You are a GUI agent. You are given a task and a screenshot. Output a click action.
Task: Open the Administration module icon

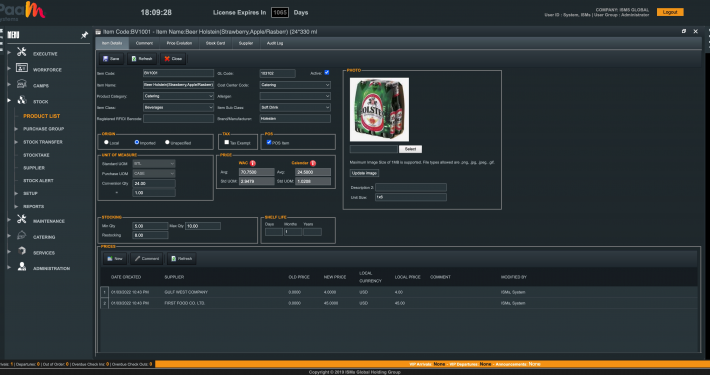pyautogui.click(x=21, y=267)
